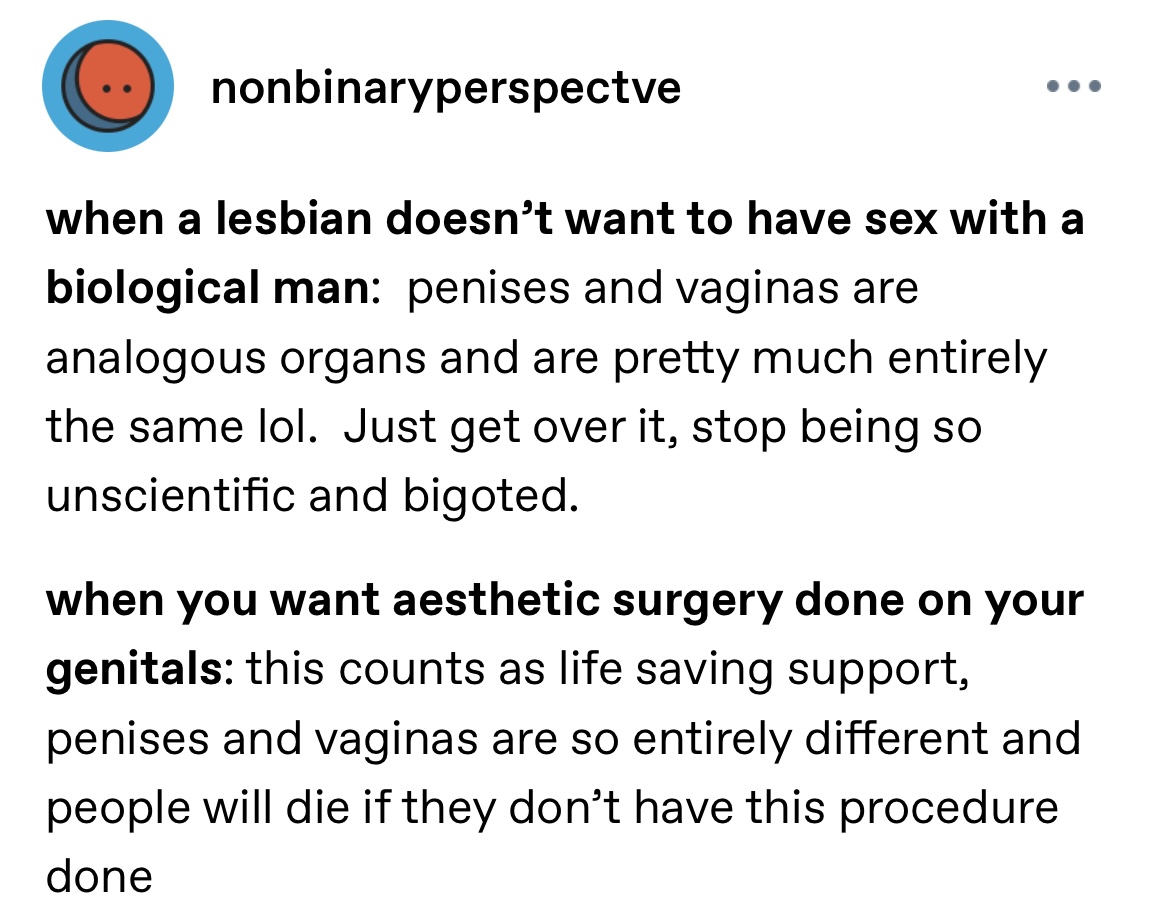Image resolution: width=1170 pixels, height=919 pixels.
Task: Click the line 'penises and vaginas are so entirely different'
Action: (563, 738)
